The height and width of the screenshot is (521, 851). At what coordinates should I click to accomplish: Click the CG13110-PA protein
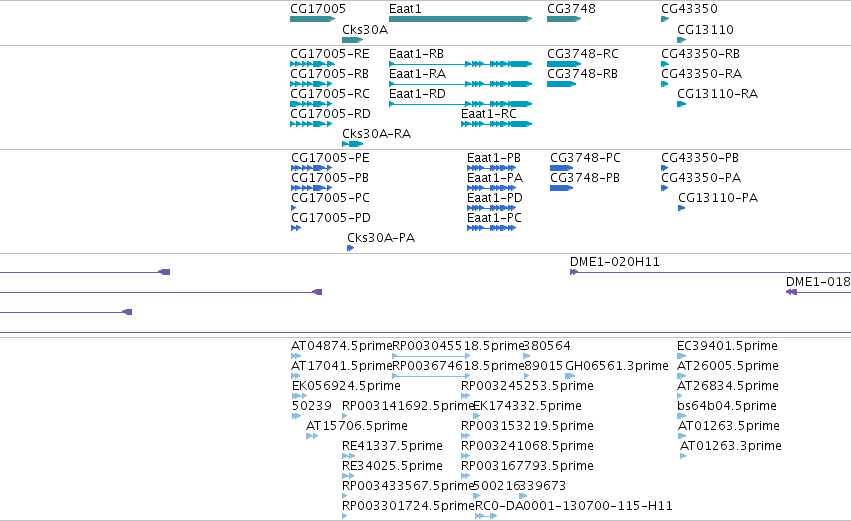pyautogui.click(x=682, y=208)
